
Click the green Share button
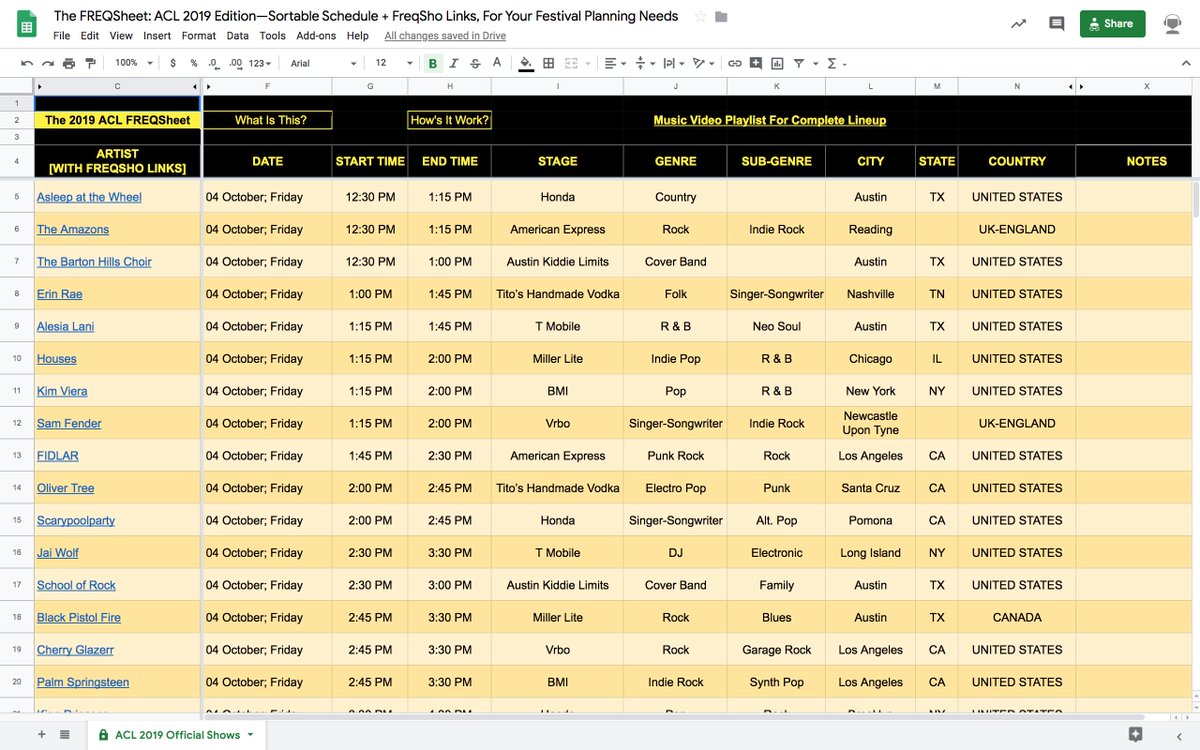[1112, 23]
